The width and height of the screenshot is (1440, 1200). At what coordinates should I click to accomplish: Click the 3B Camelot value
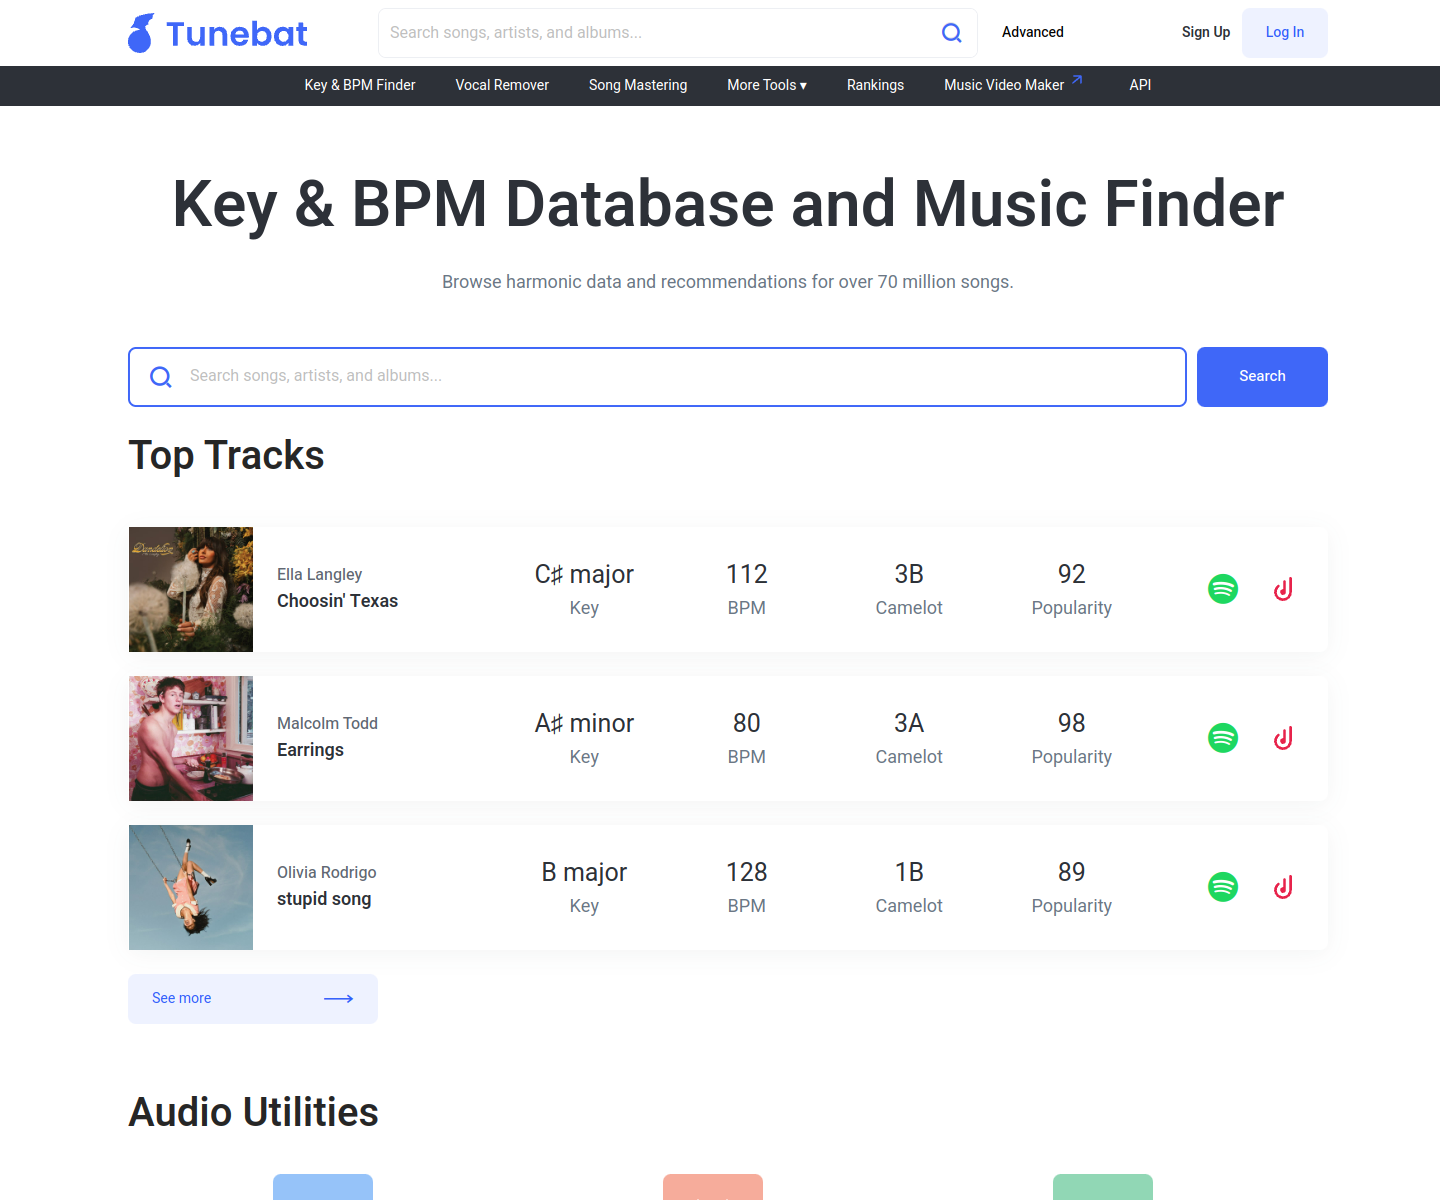909,574
